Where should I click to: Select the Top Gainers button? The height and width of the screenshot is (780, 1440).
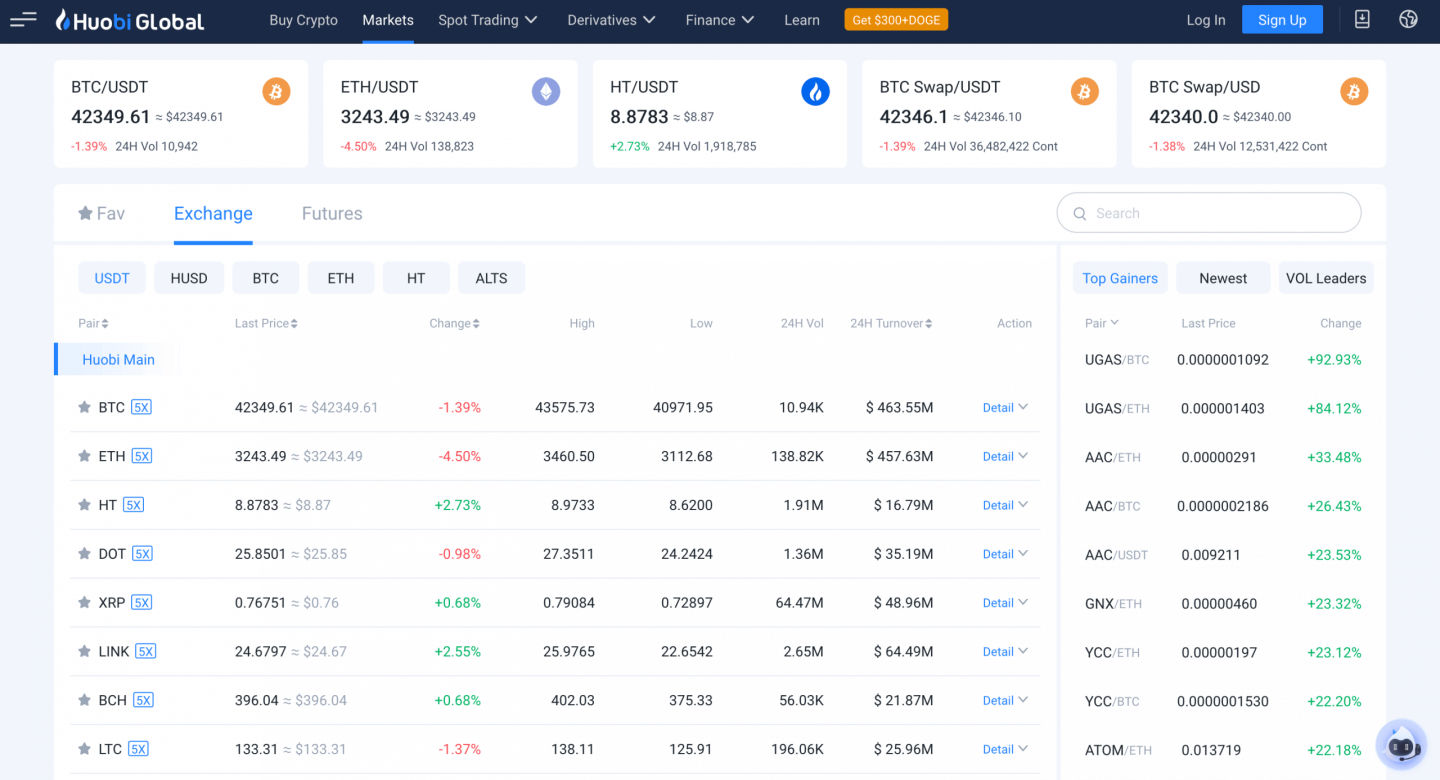click(1120, 278)
